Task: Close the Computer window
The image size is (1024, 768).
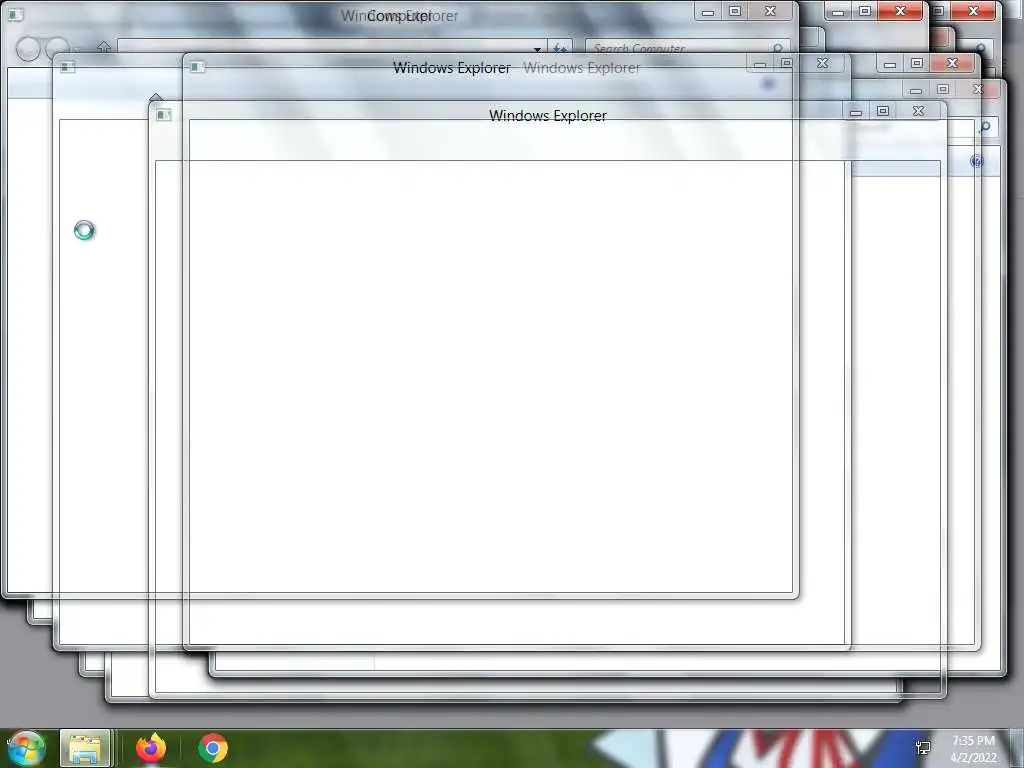Action: [771, 11]
